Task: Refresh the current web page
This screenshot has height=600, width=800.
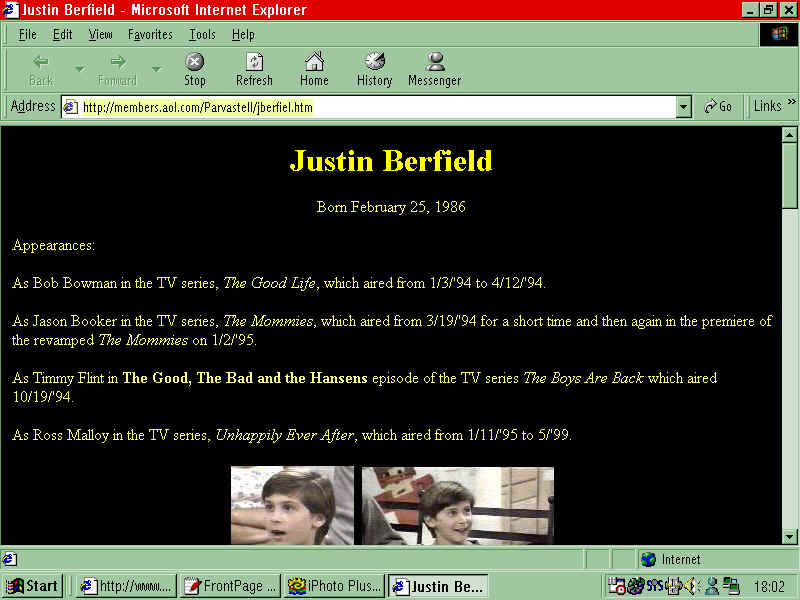Action: [254, 70]
